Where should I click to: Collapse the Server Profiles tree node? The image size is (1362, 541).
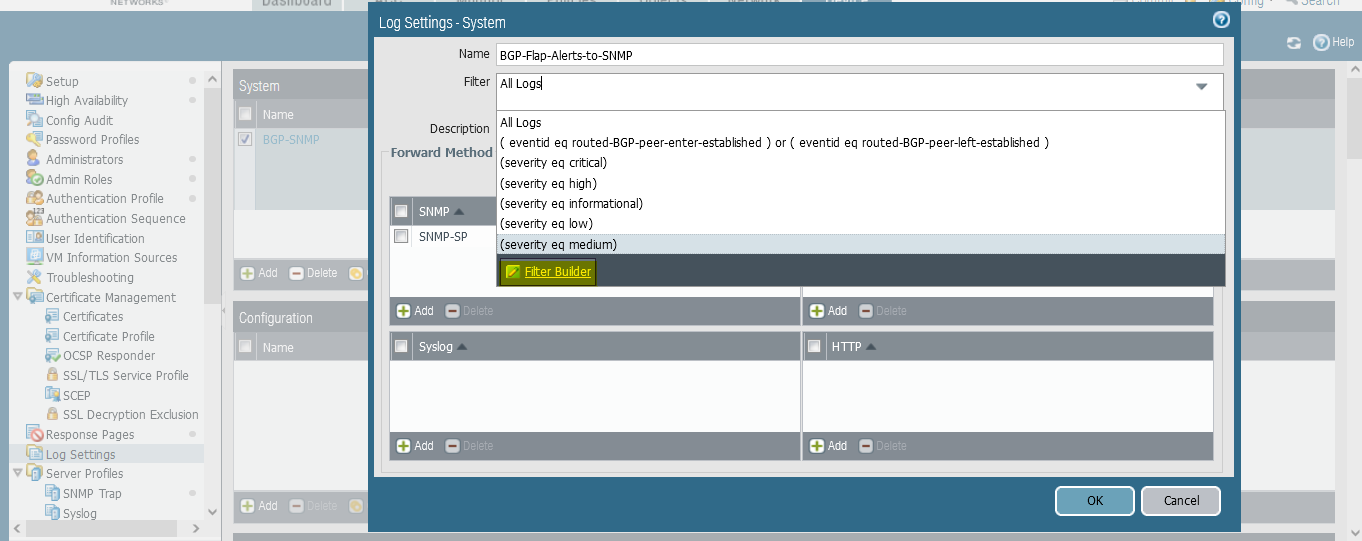point(18,473)
